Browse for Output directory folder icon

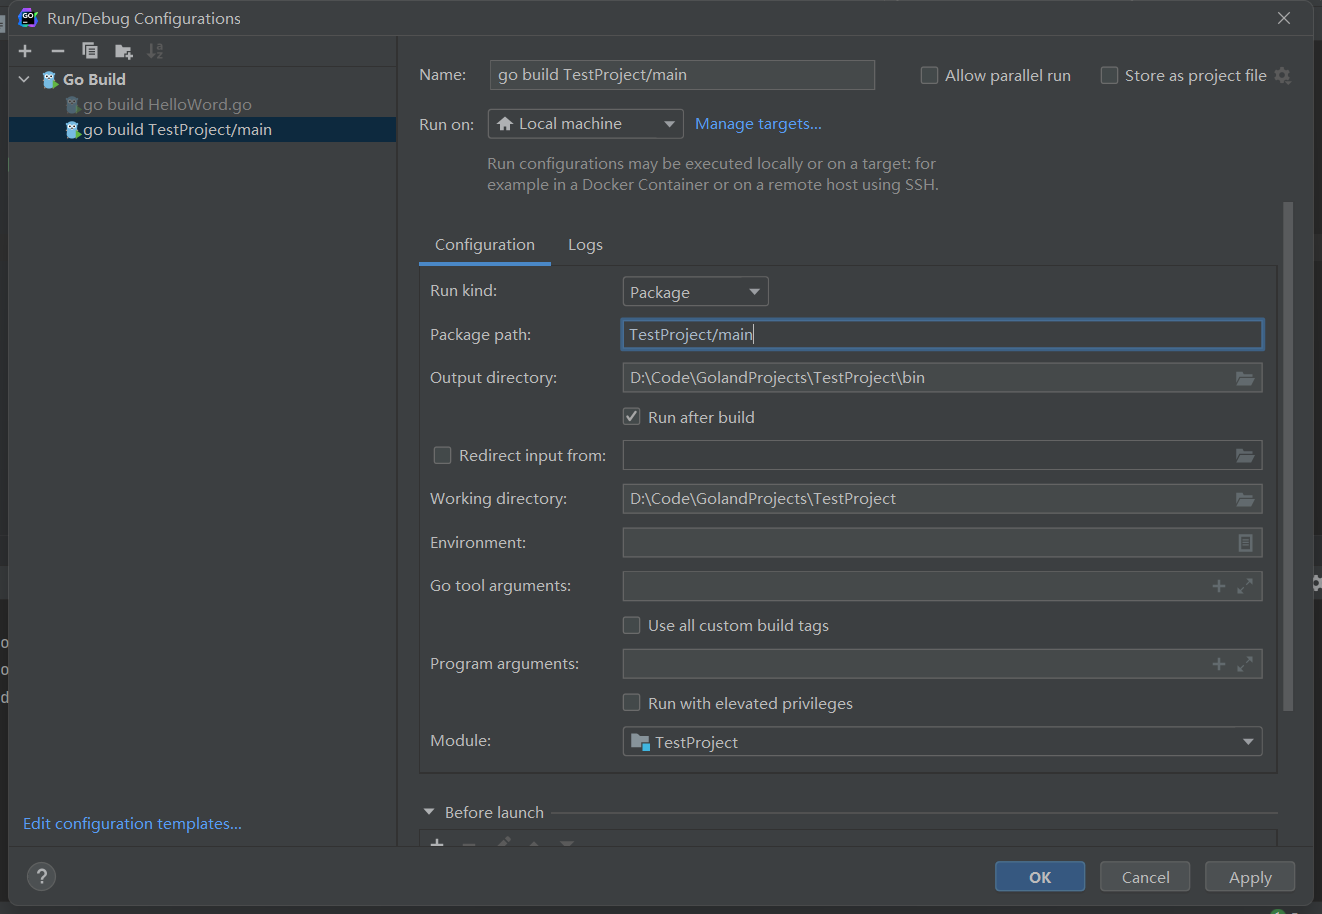click(x=1244, y=378)
